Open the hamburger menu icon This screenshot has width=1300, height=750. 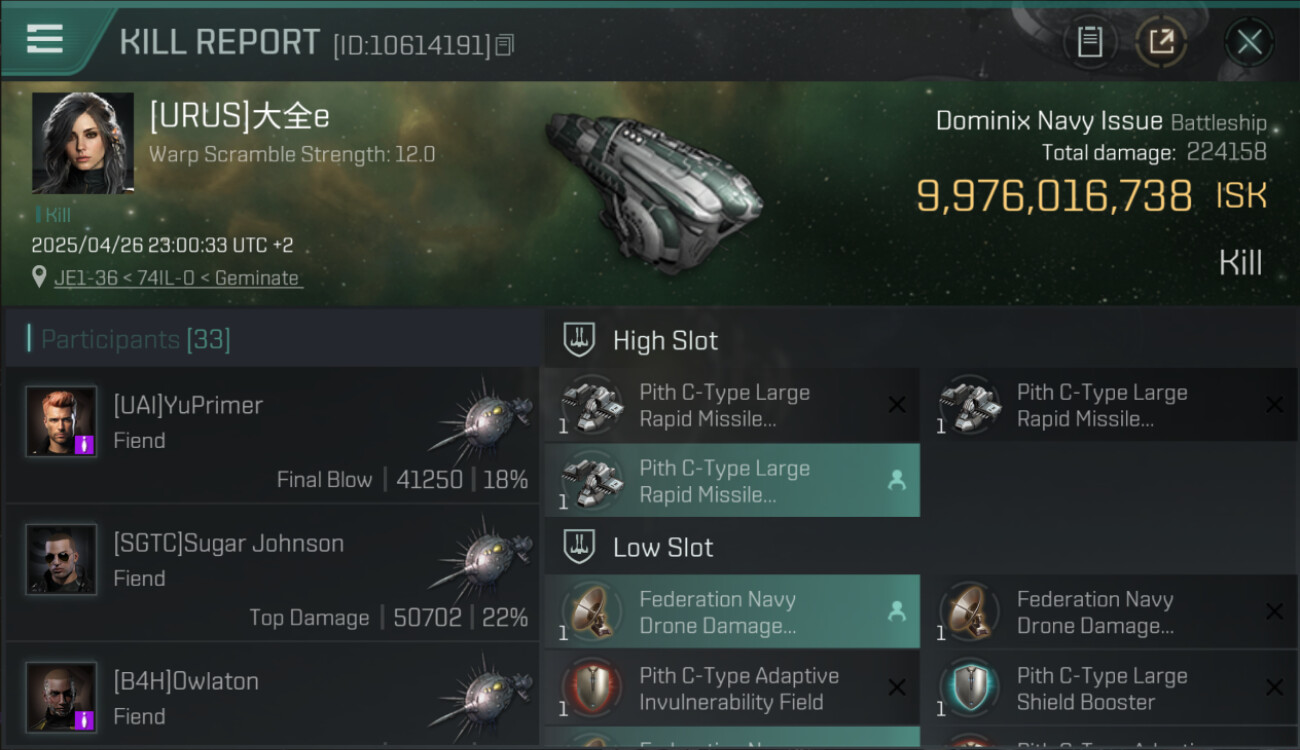tap(45, 39)
